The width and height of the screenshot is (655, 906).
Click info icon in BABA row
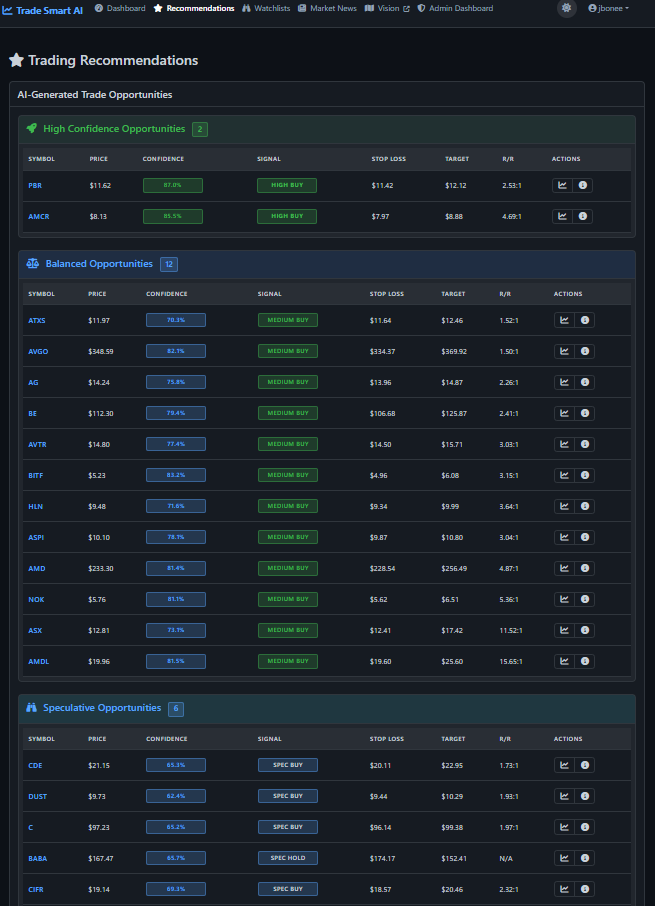(585, 858)
